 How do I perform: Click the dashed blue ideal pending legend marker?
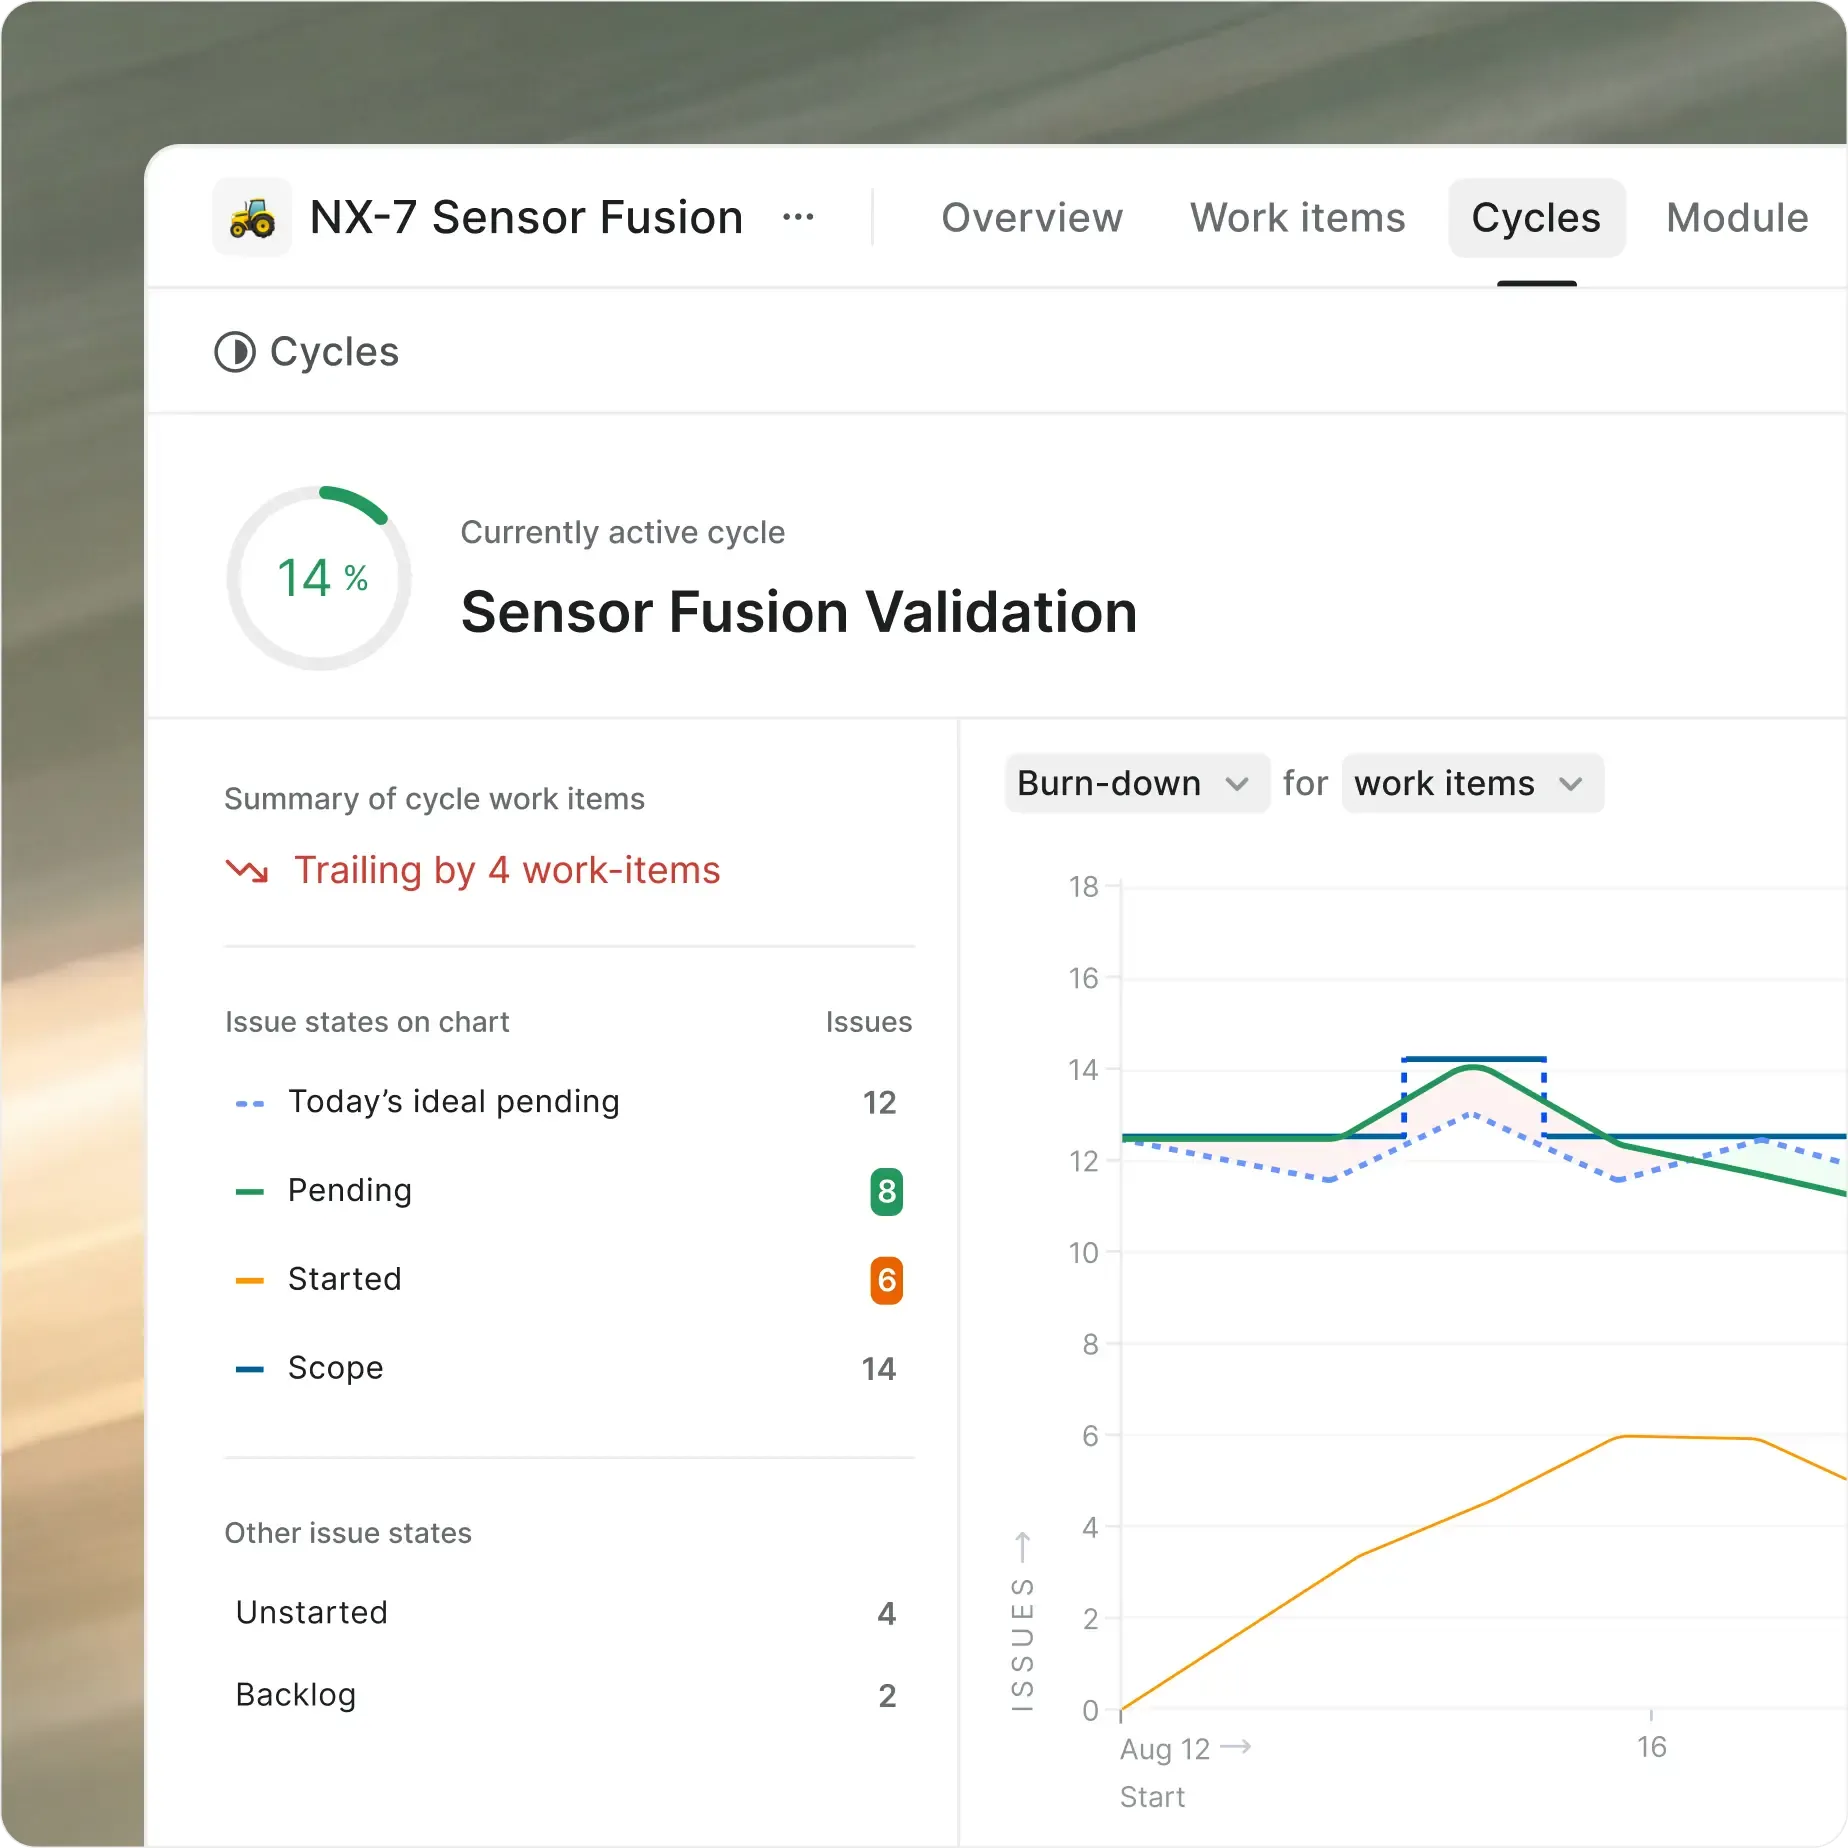tap(249, 1104)
